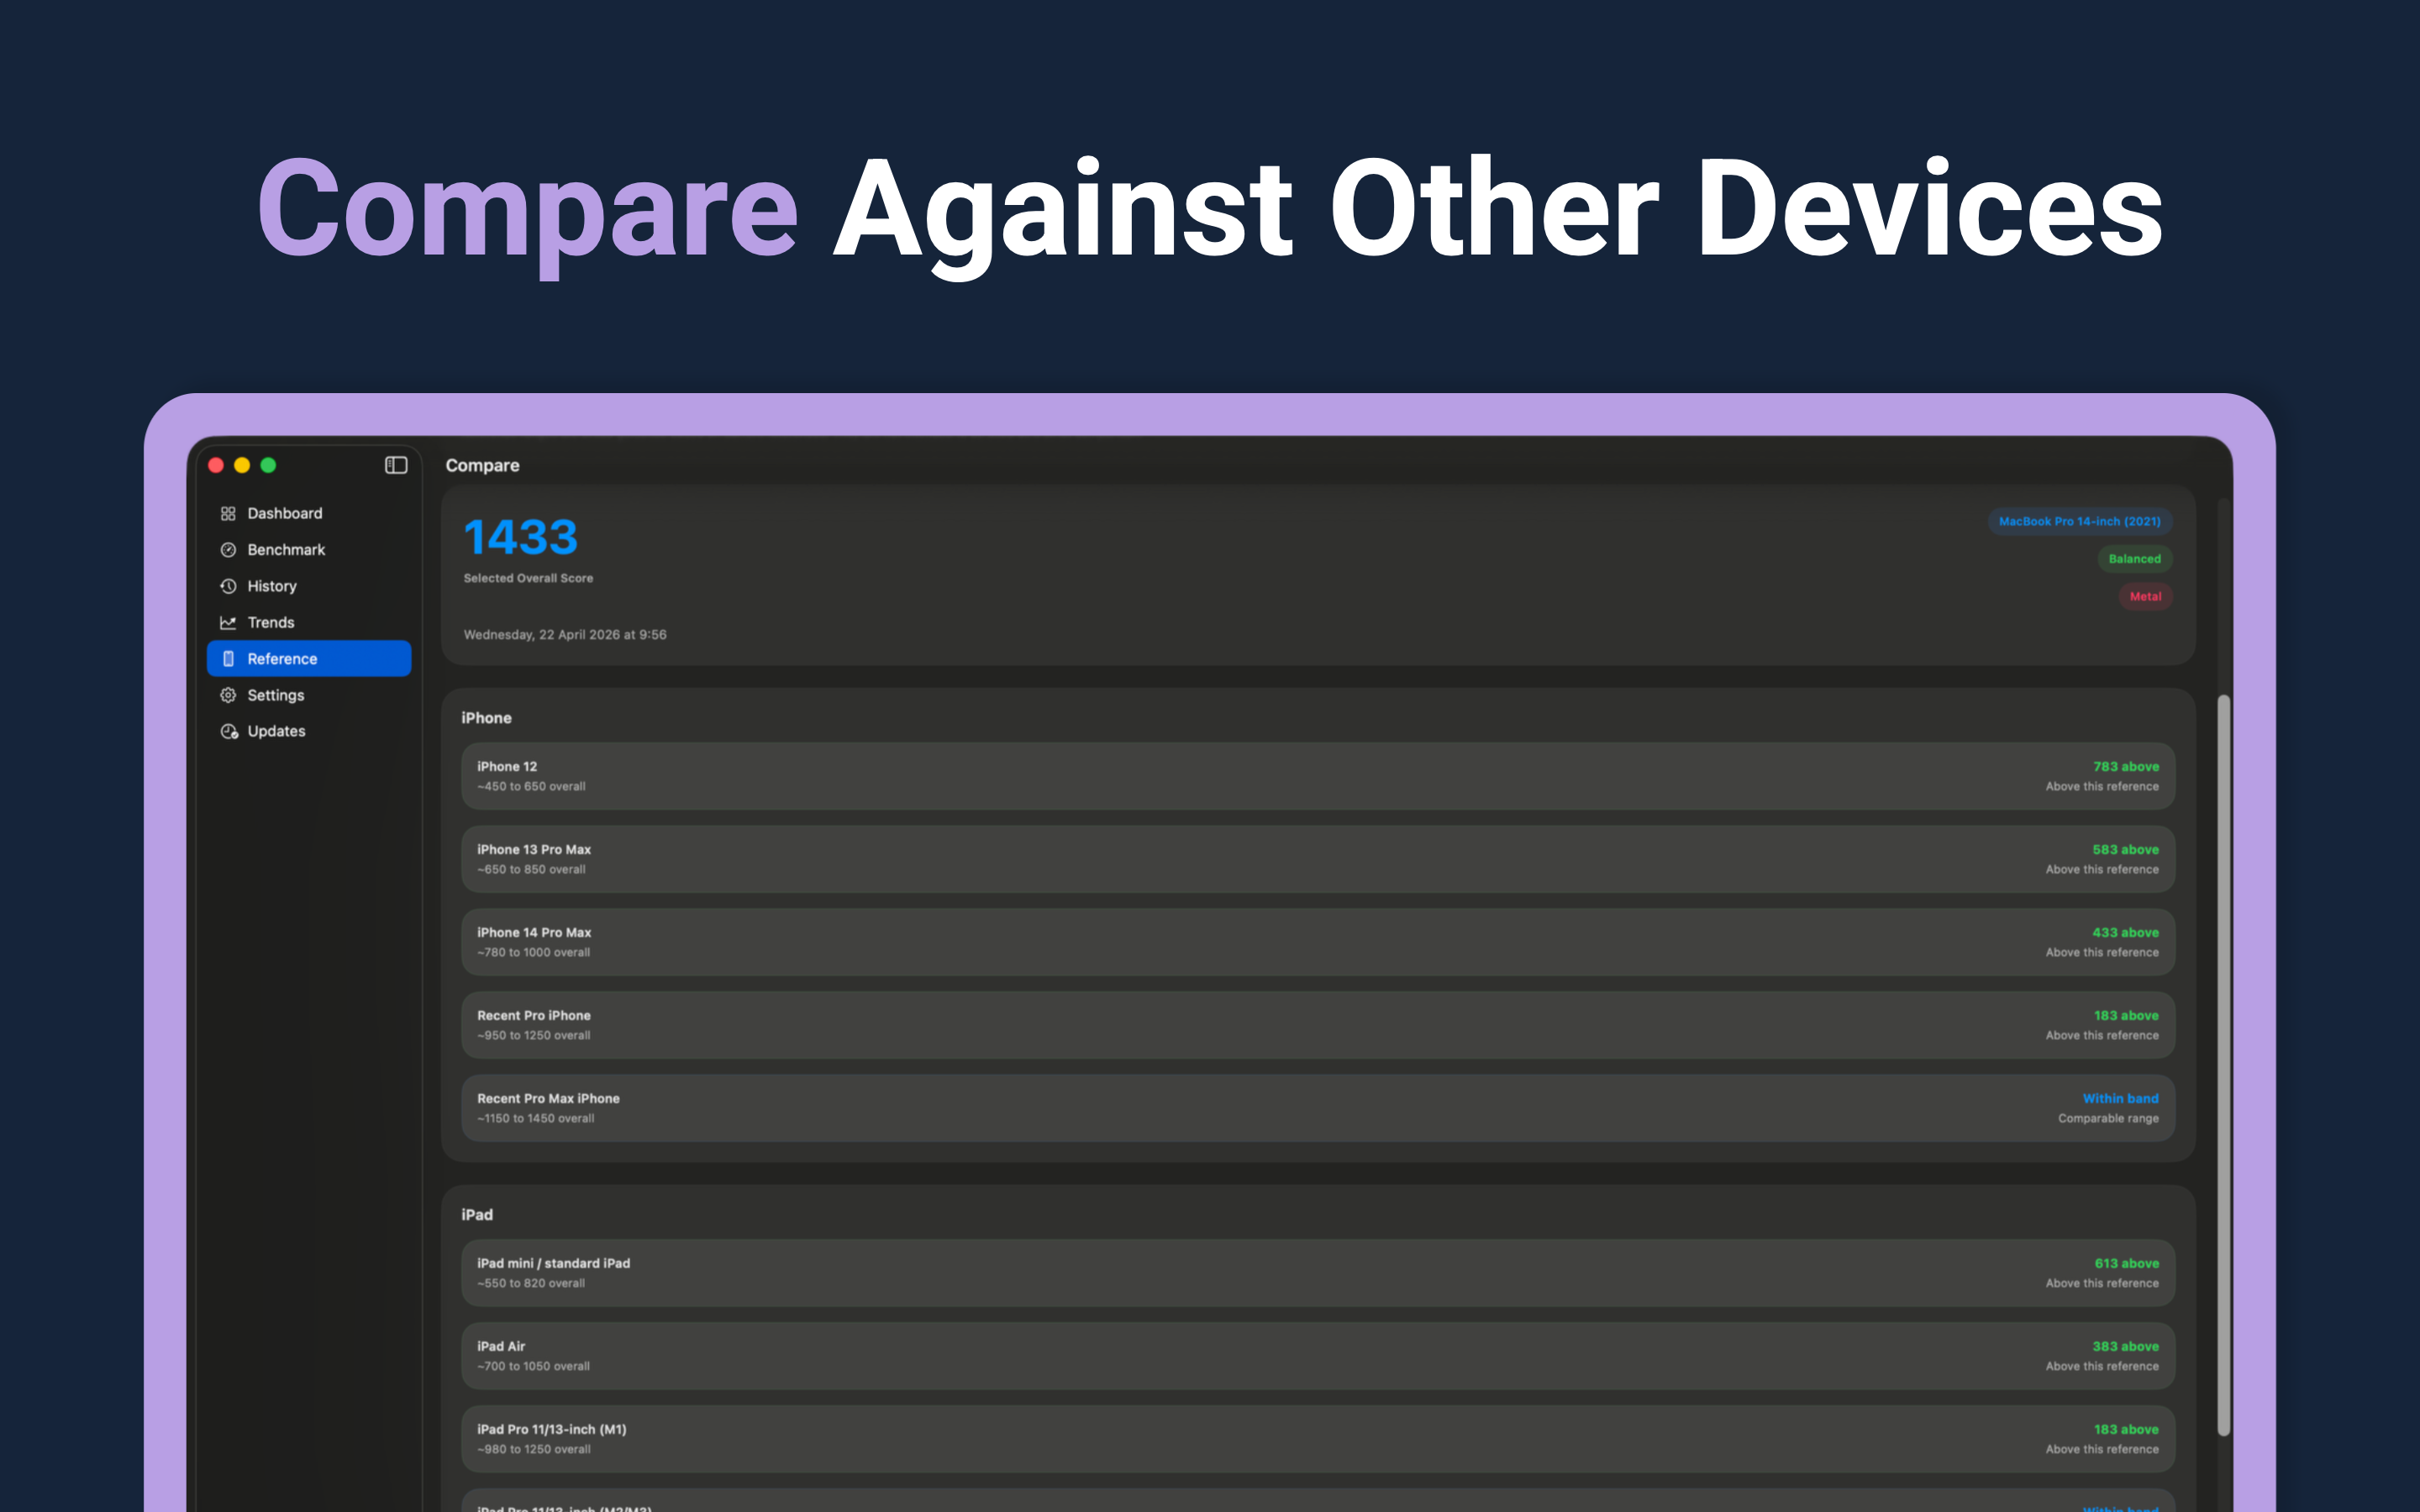Open Settings from the sidebar
2420x1512 pixels.
click(x=309, y=695)
